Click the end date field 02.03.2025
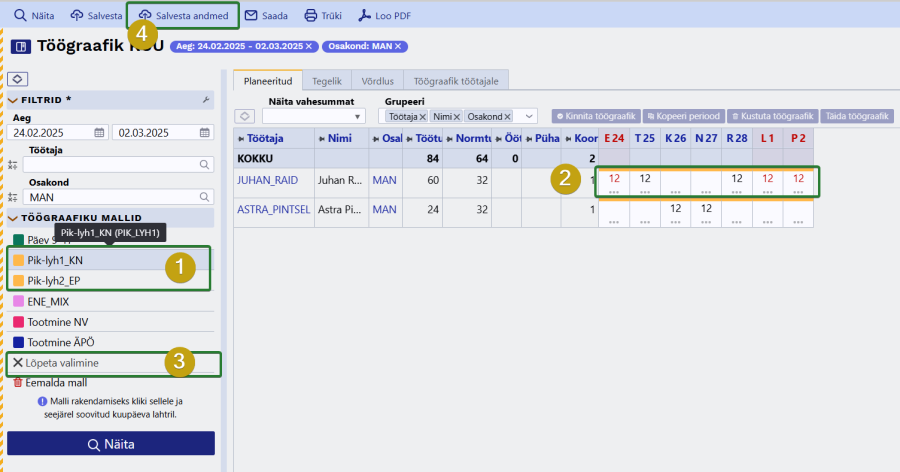 163,133
